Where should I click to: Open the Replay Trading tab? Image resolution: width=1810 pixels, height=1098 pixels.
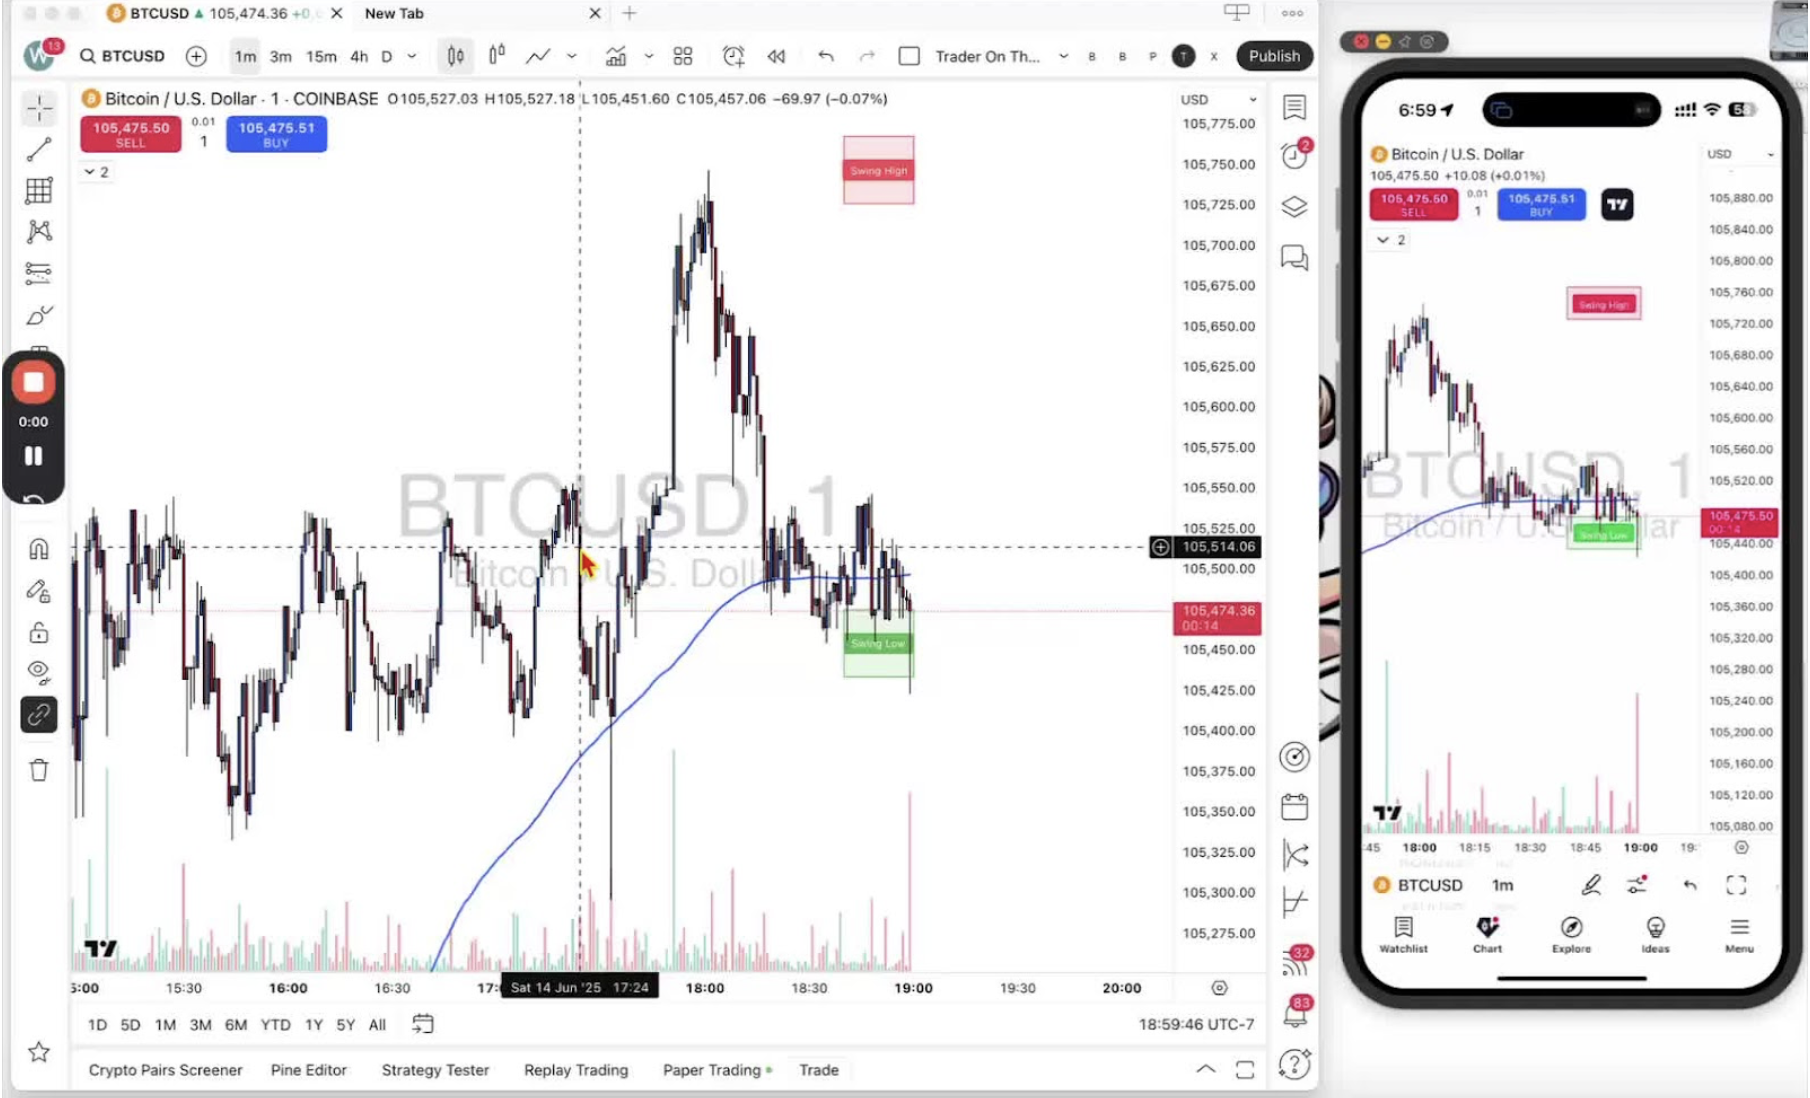[x=576, y=1070]
